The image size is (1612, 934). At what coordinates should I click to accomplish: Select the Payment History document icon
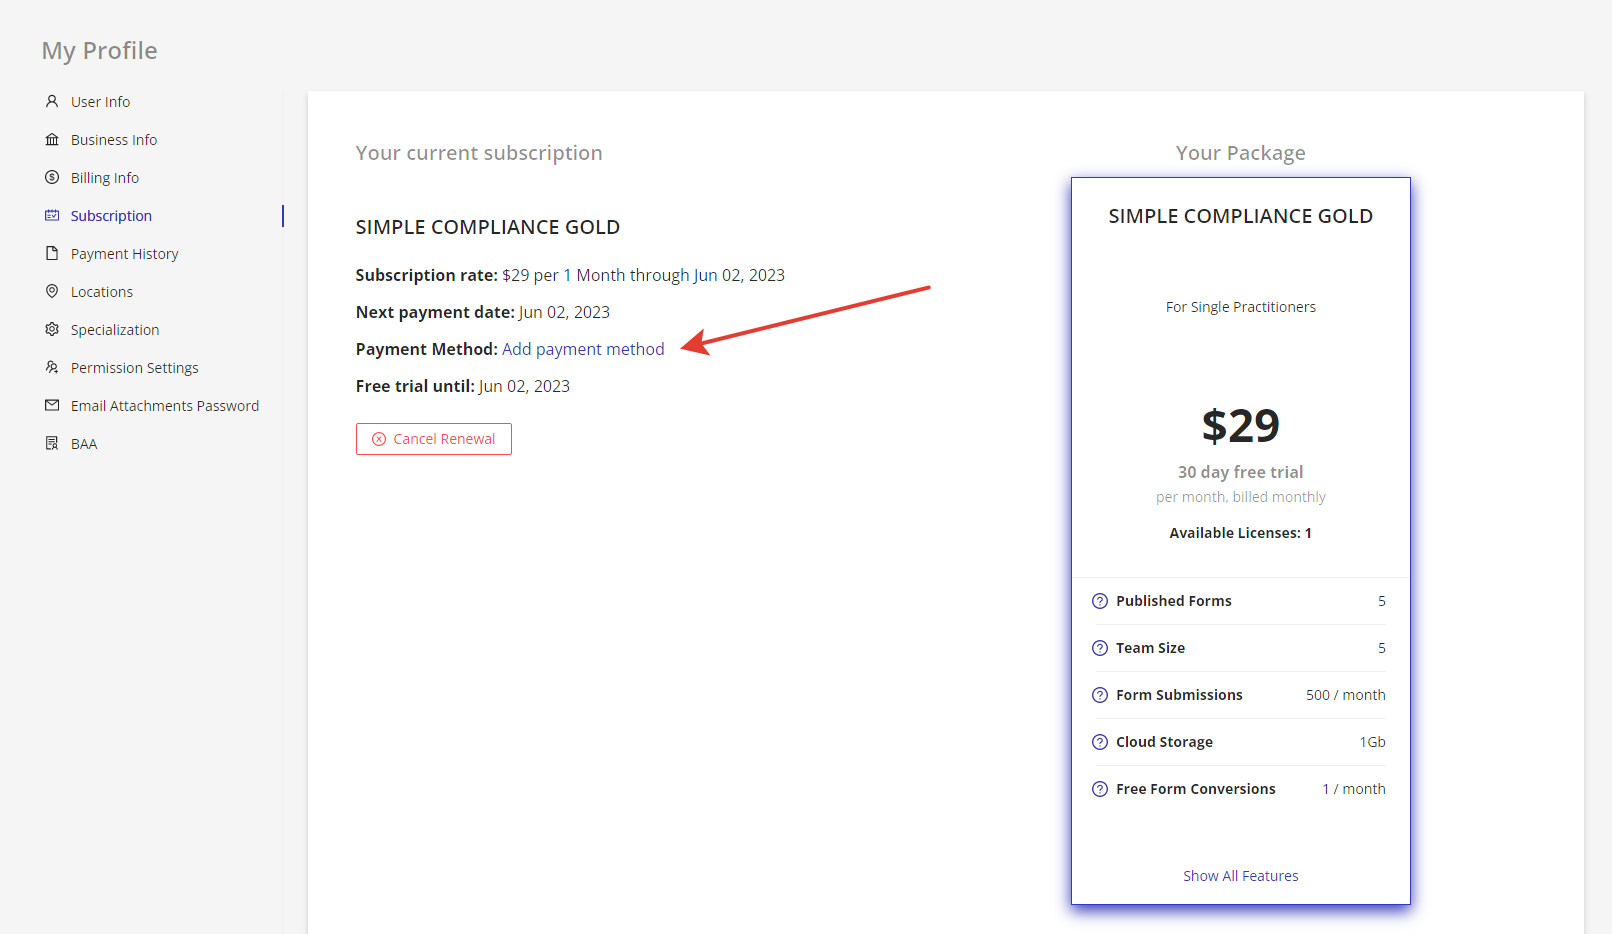pyautogui.click(x=51, y=253)
